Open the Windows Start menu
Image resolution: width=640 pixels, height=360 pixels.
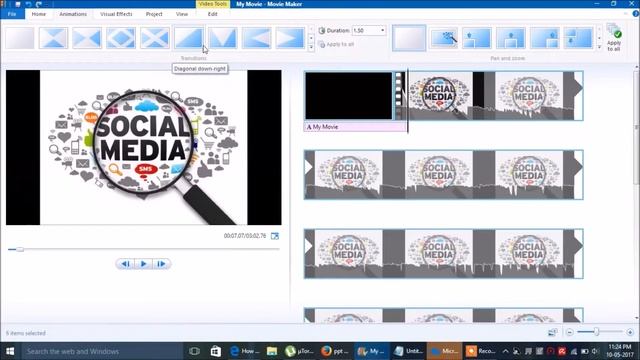10,351
